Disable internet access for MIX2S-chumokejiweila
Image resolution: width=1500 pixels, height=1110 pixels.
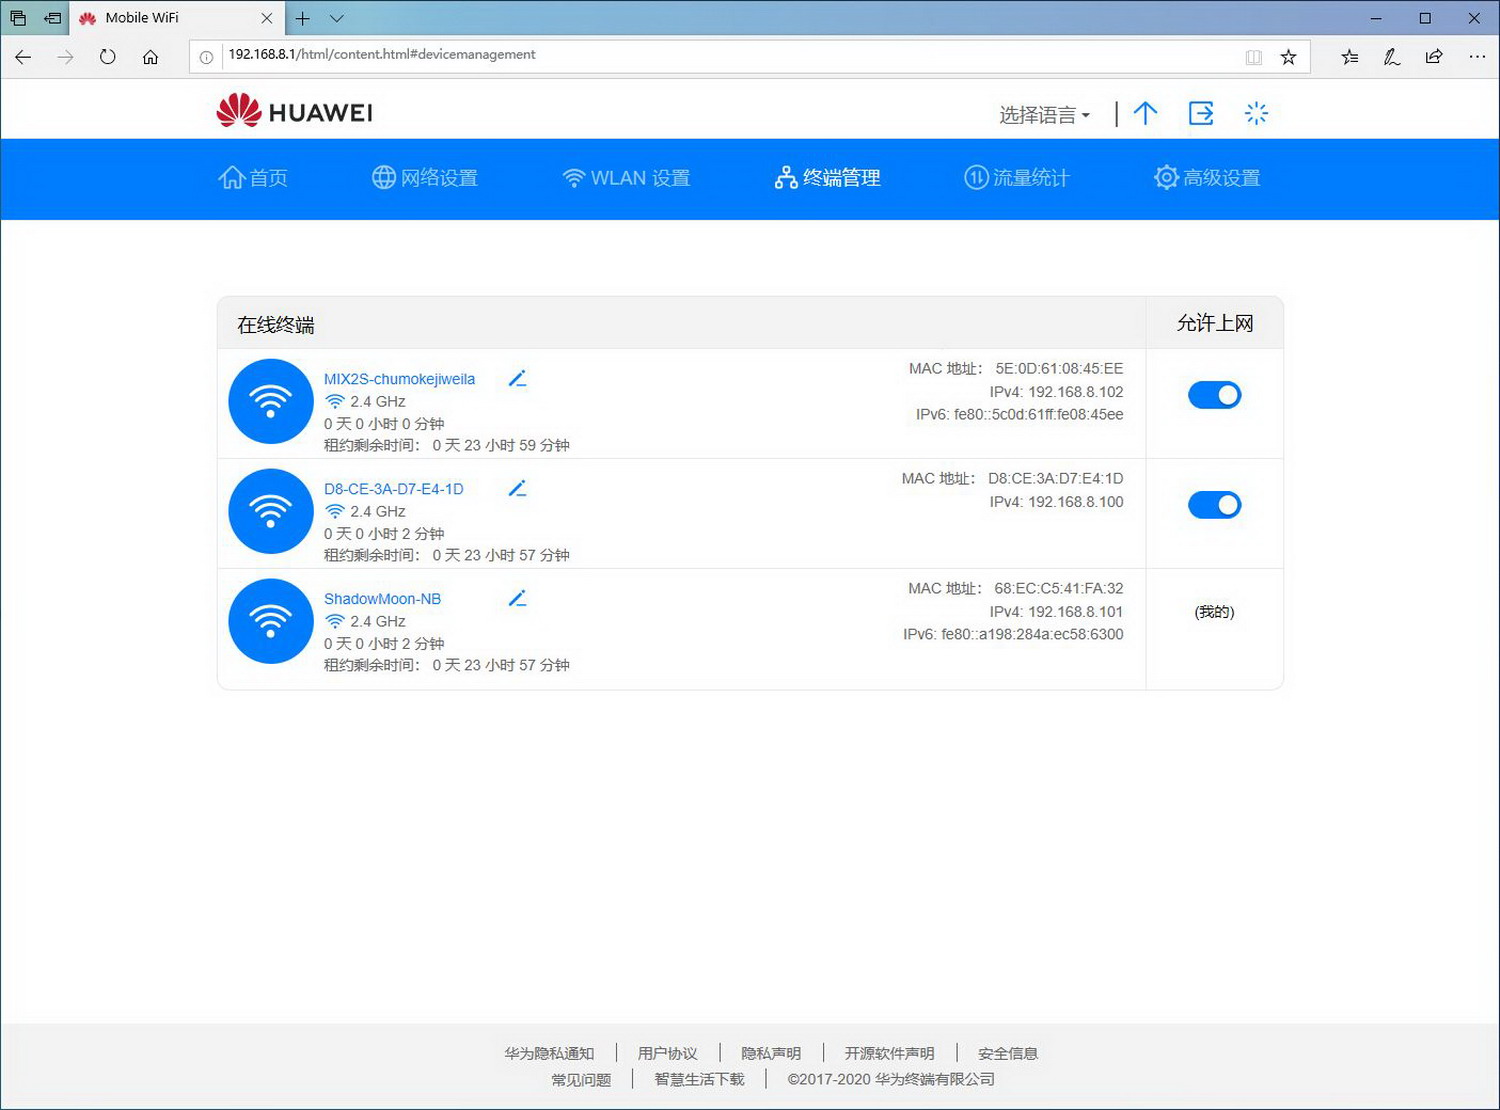click(1214, 394)
